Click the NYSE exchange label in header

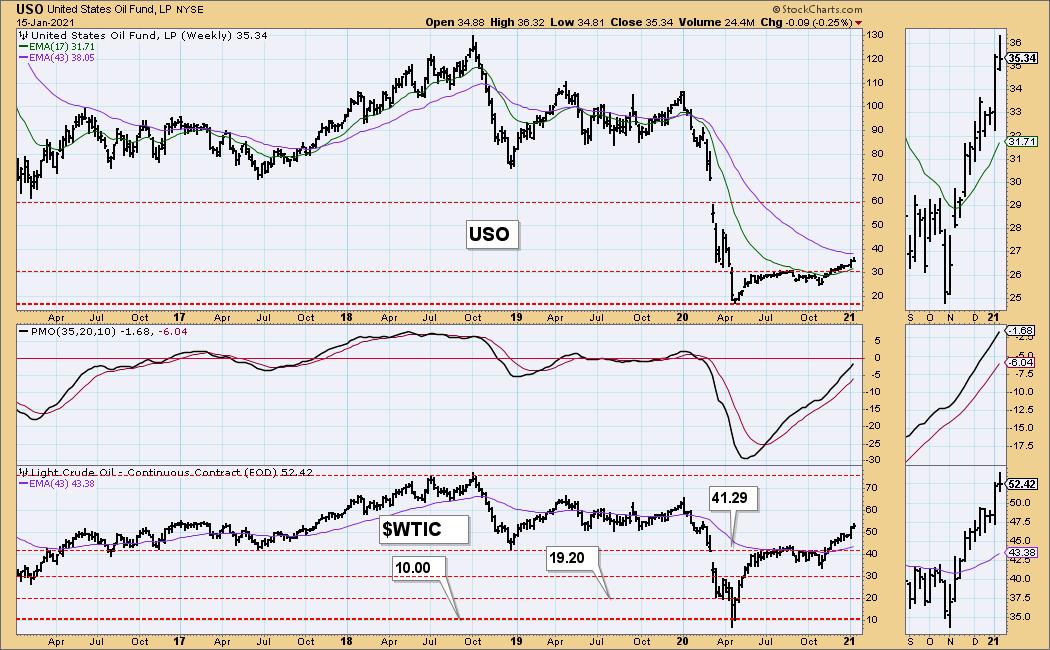click(190, 10)
